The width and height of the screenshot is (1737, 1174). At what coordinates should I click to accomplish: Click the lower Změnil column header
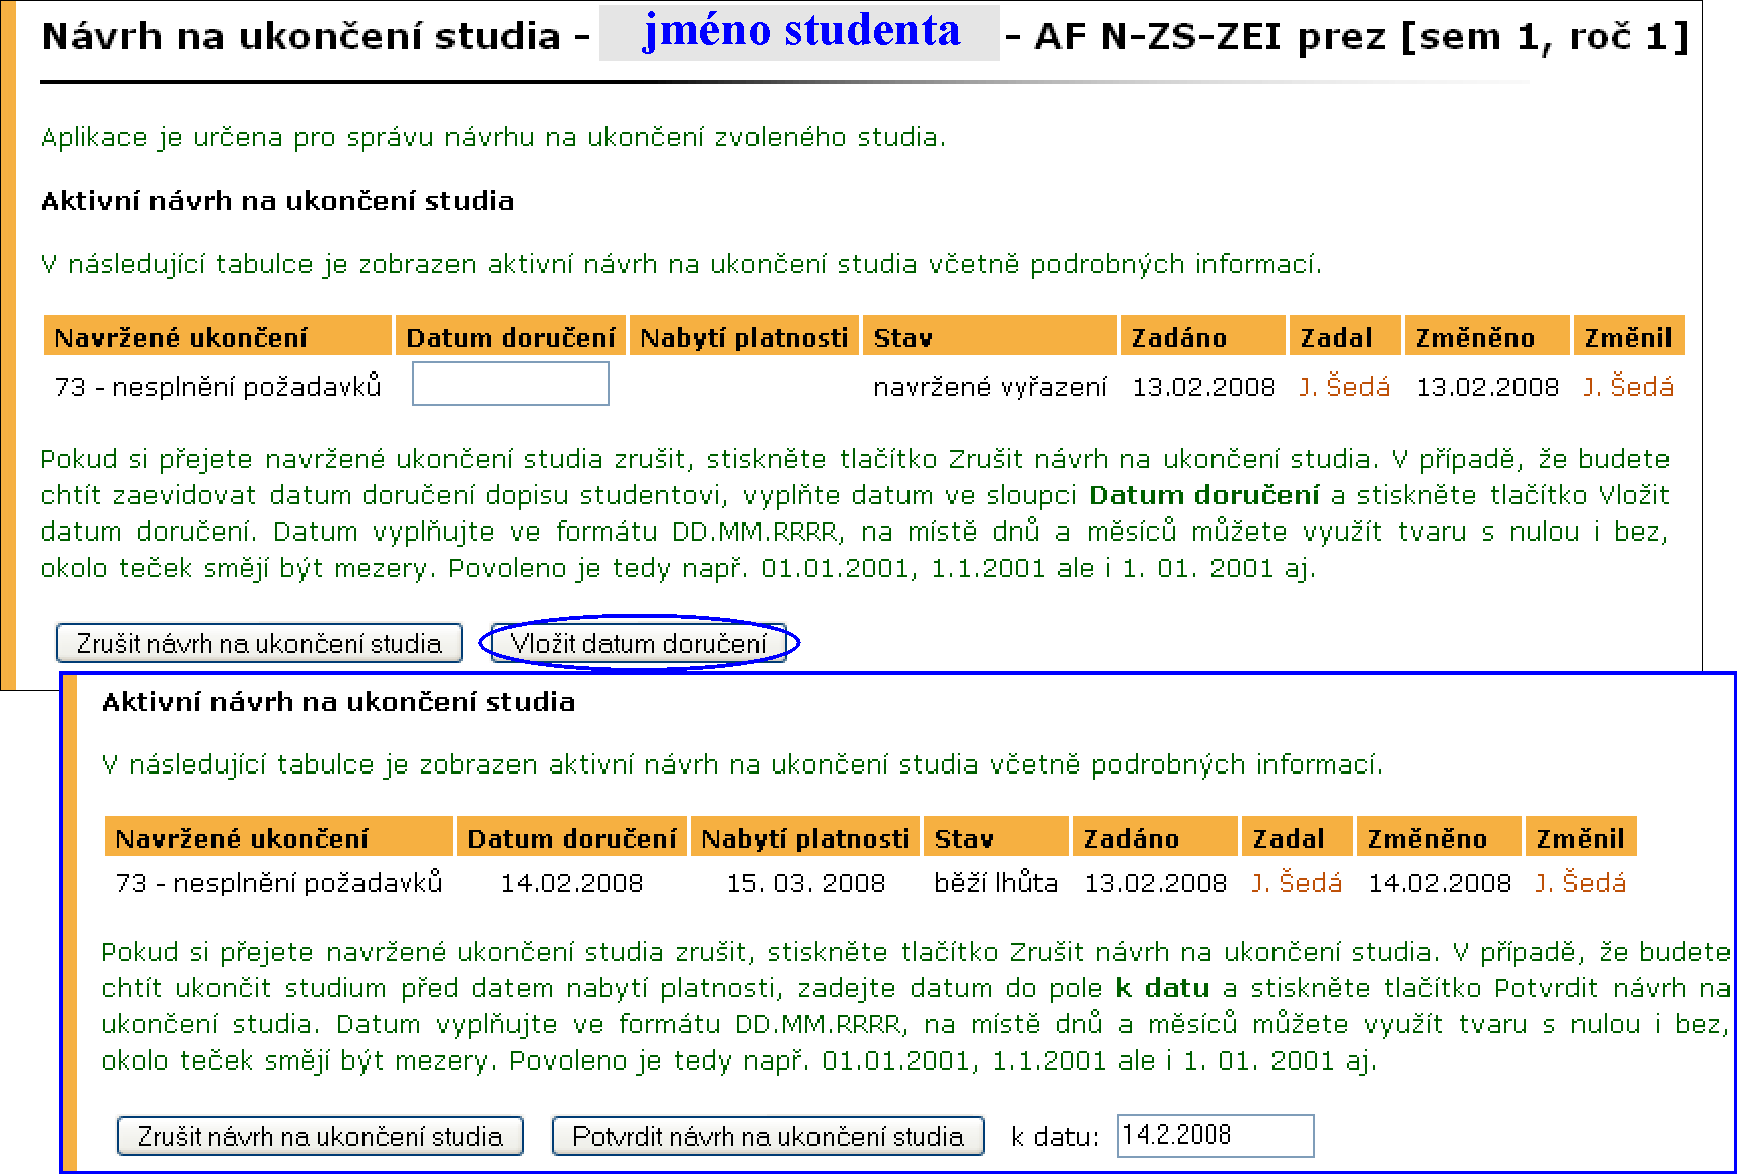tap(1581, 837)
